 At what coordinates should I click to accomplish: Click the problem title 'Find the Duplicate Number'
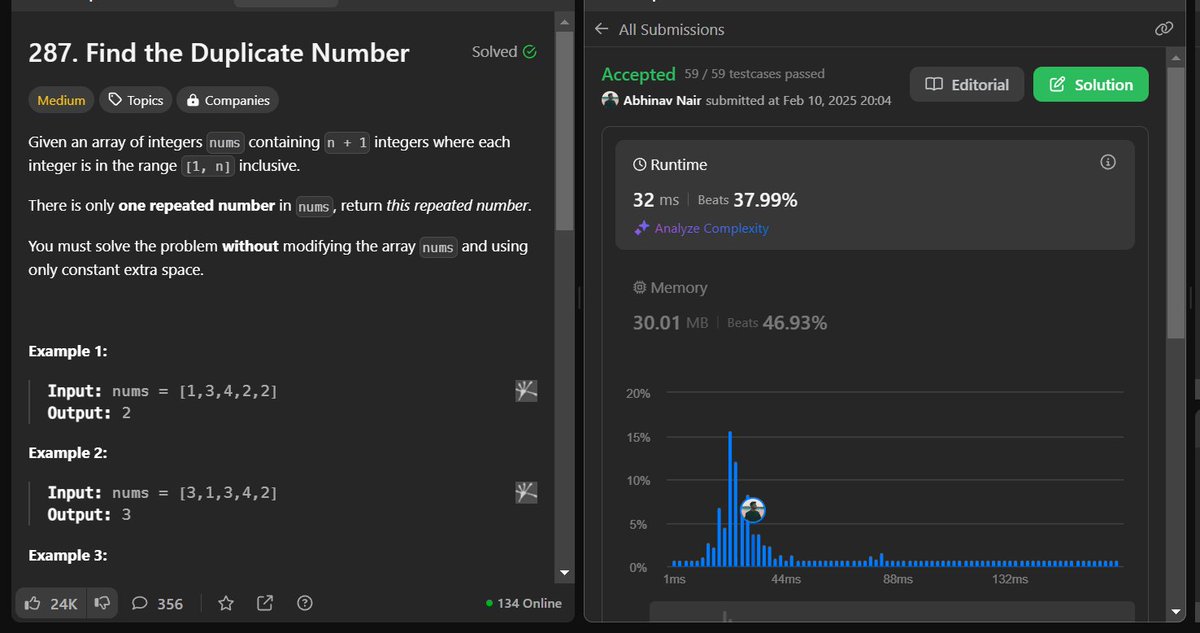(248, 53)
